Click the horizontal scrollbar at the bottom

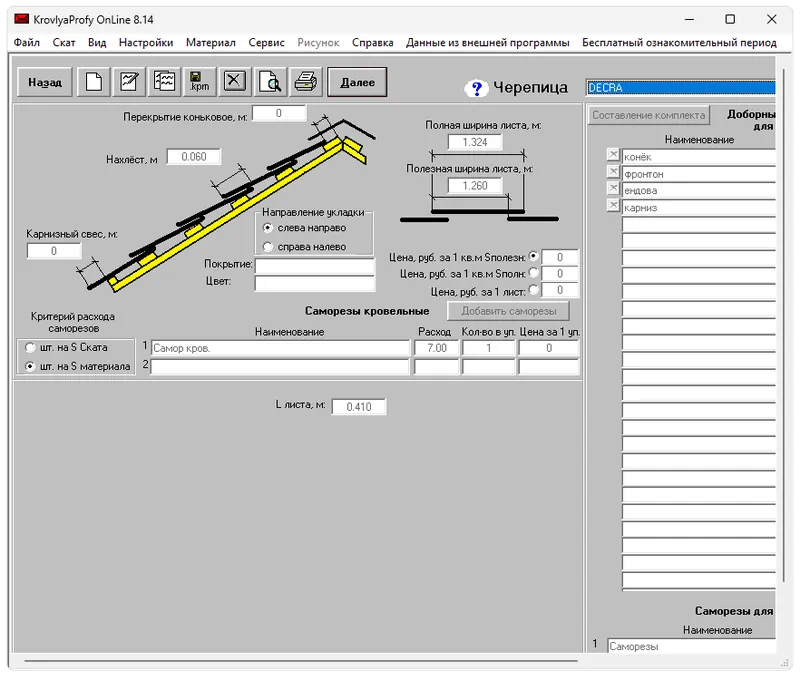coord(301,661)
